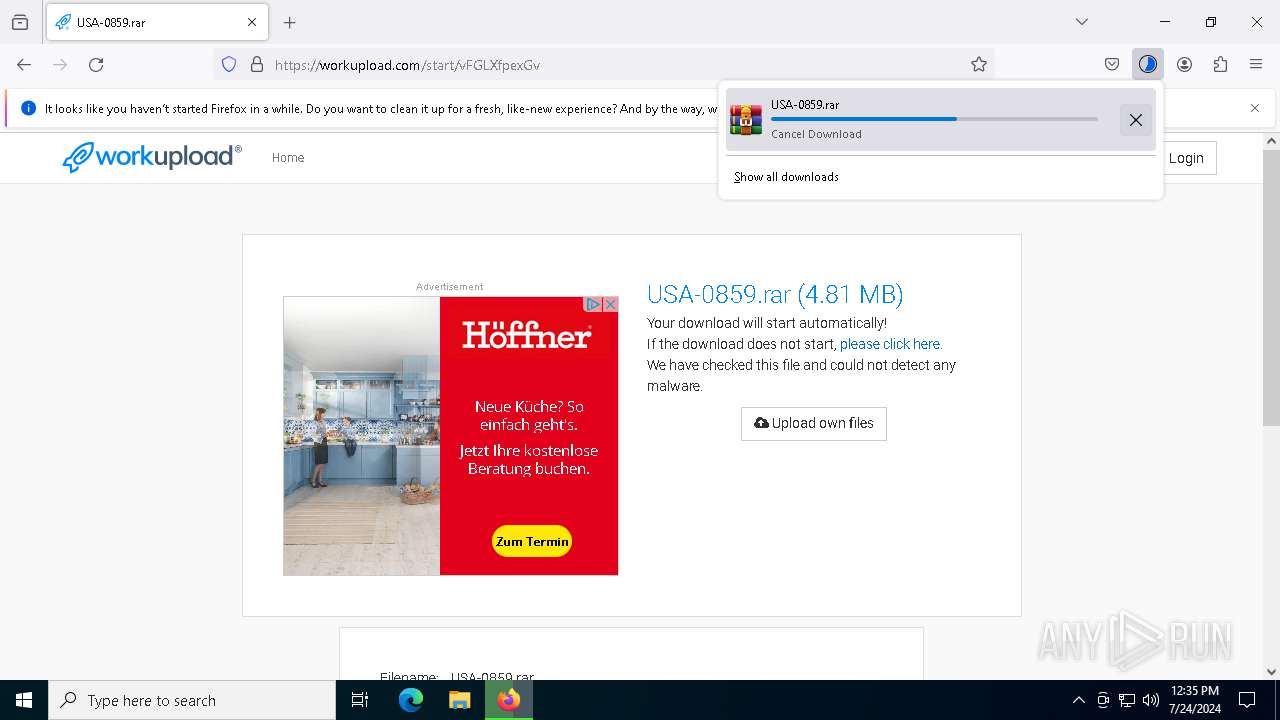Click the Advertisement label
1280x720 pixels.
(450, 287)
